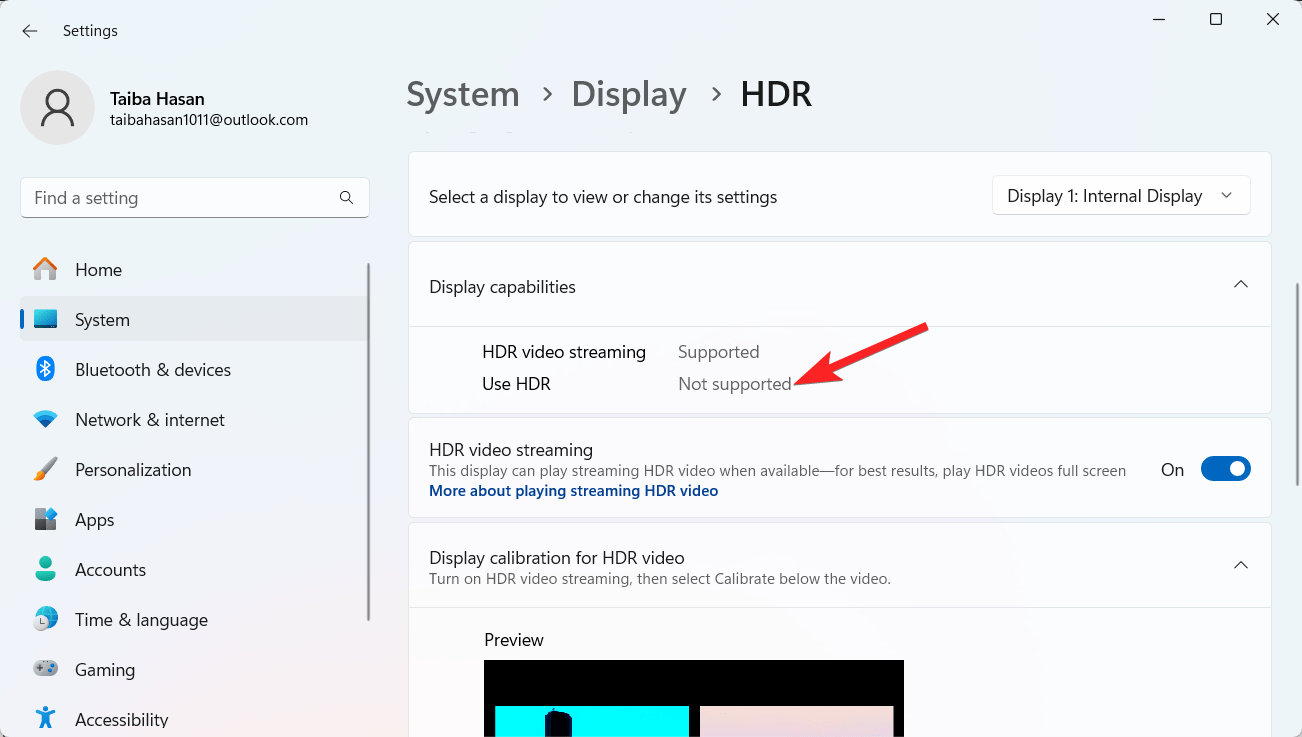Open the Display 1: Internal Display dropdown
1302x737 pixels.
(x=1120, y=195)
